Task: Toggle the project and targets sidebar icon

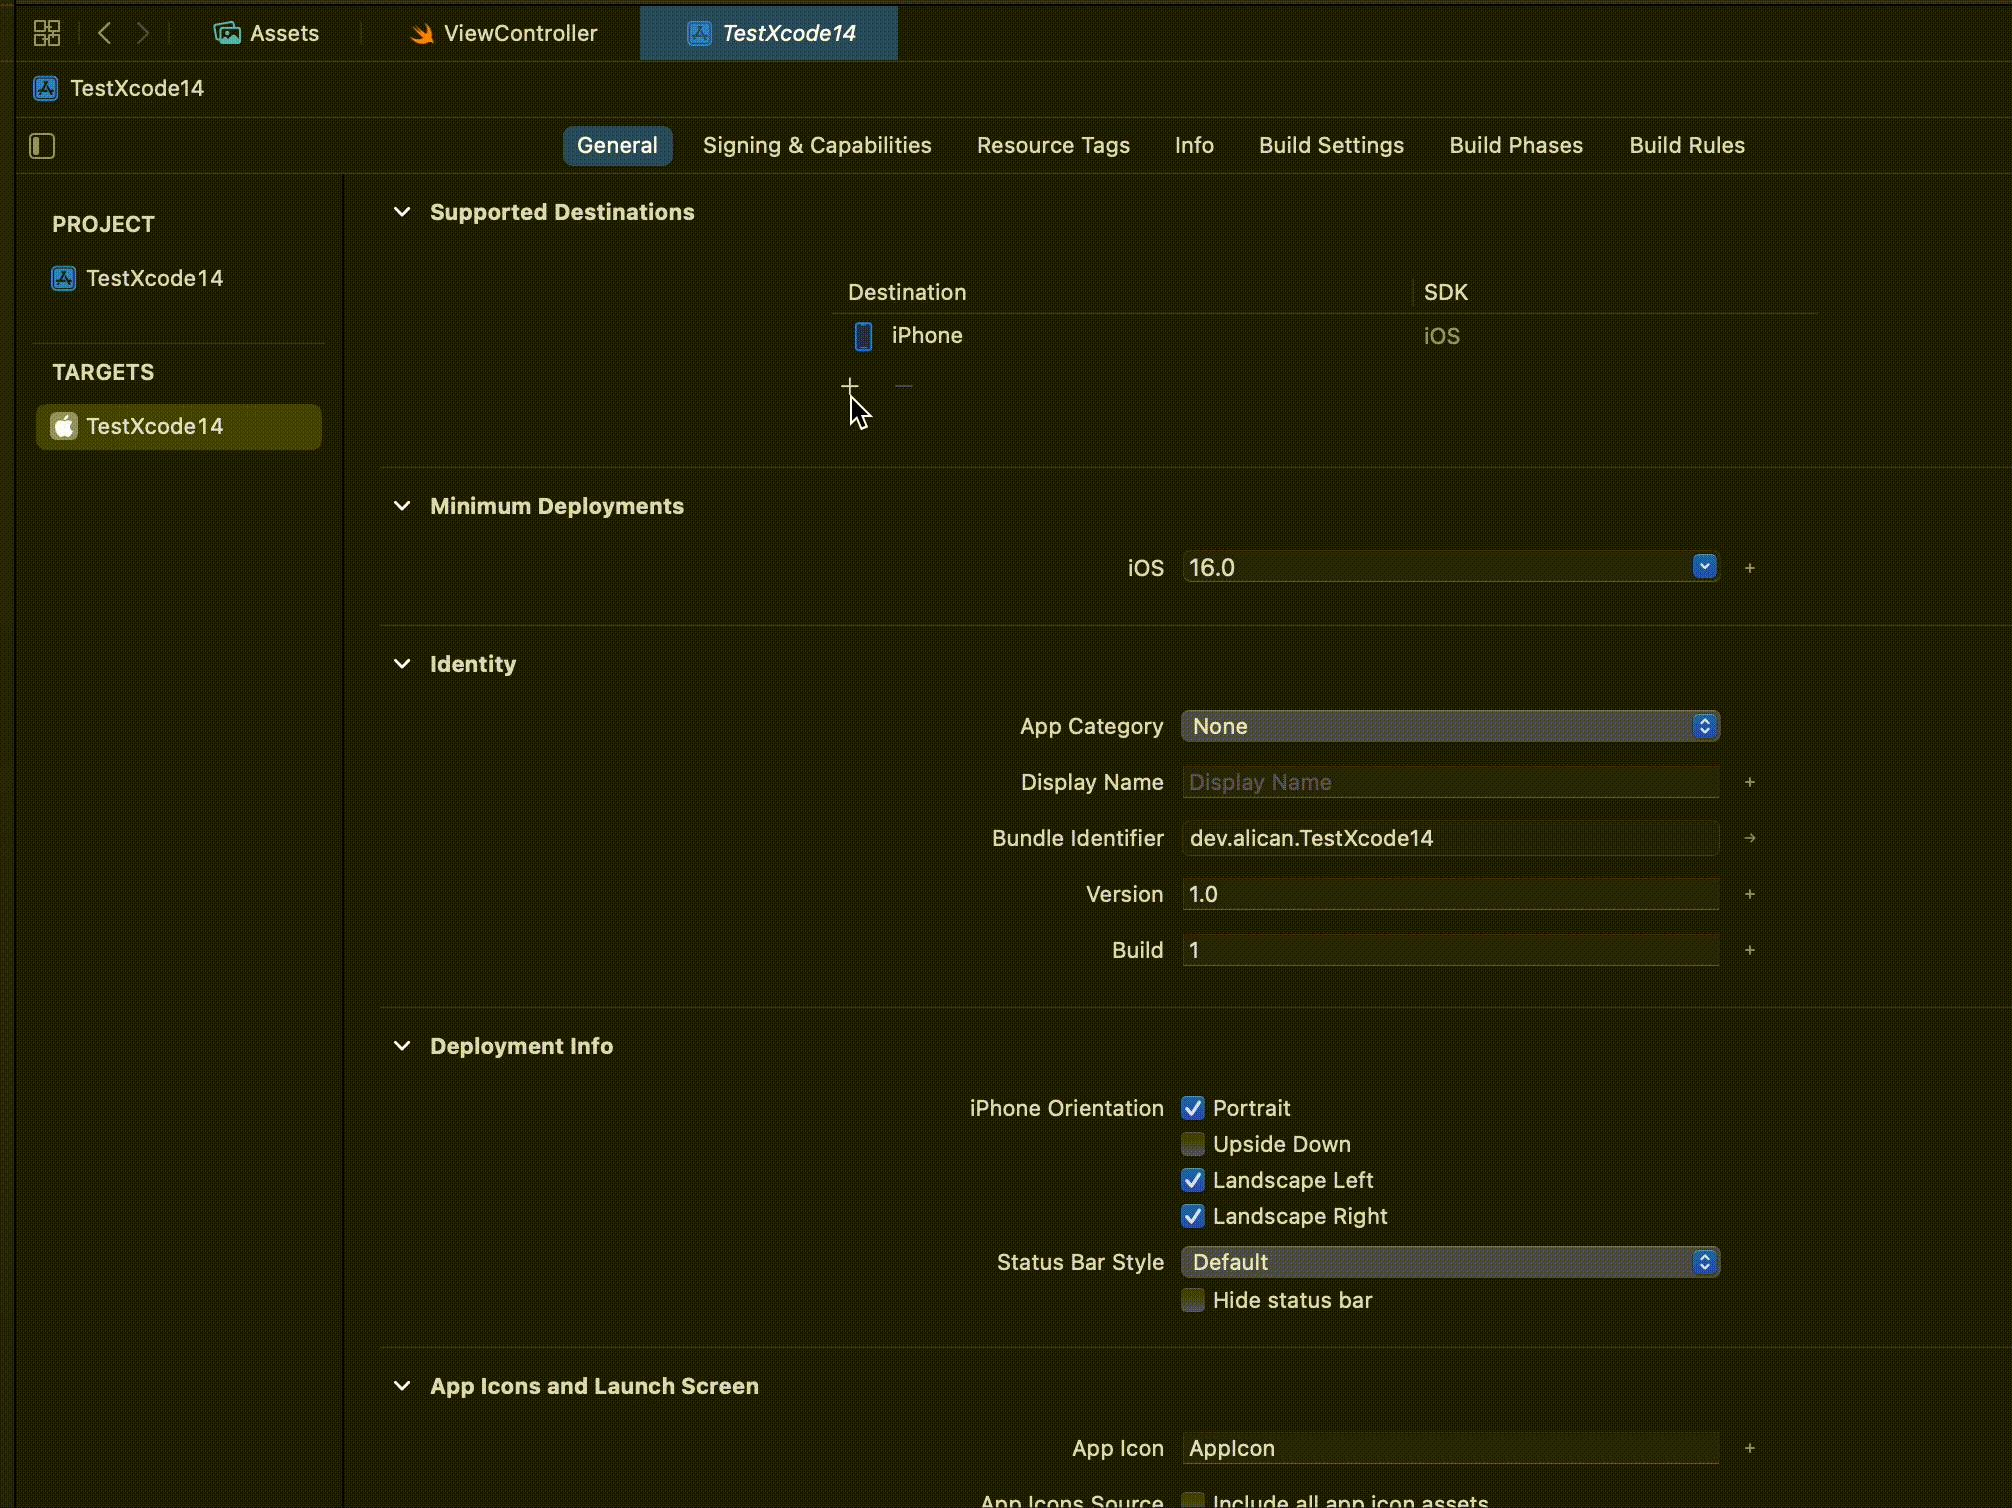Action: click(42, 146)
